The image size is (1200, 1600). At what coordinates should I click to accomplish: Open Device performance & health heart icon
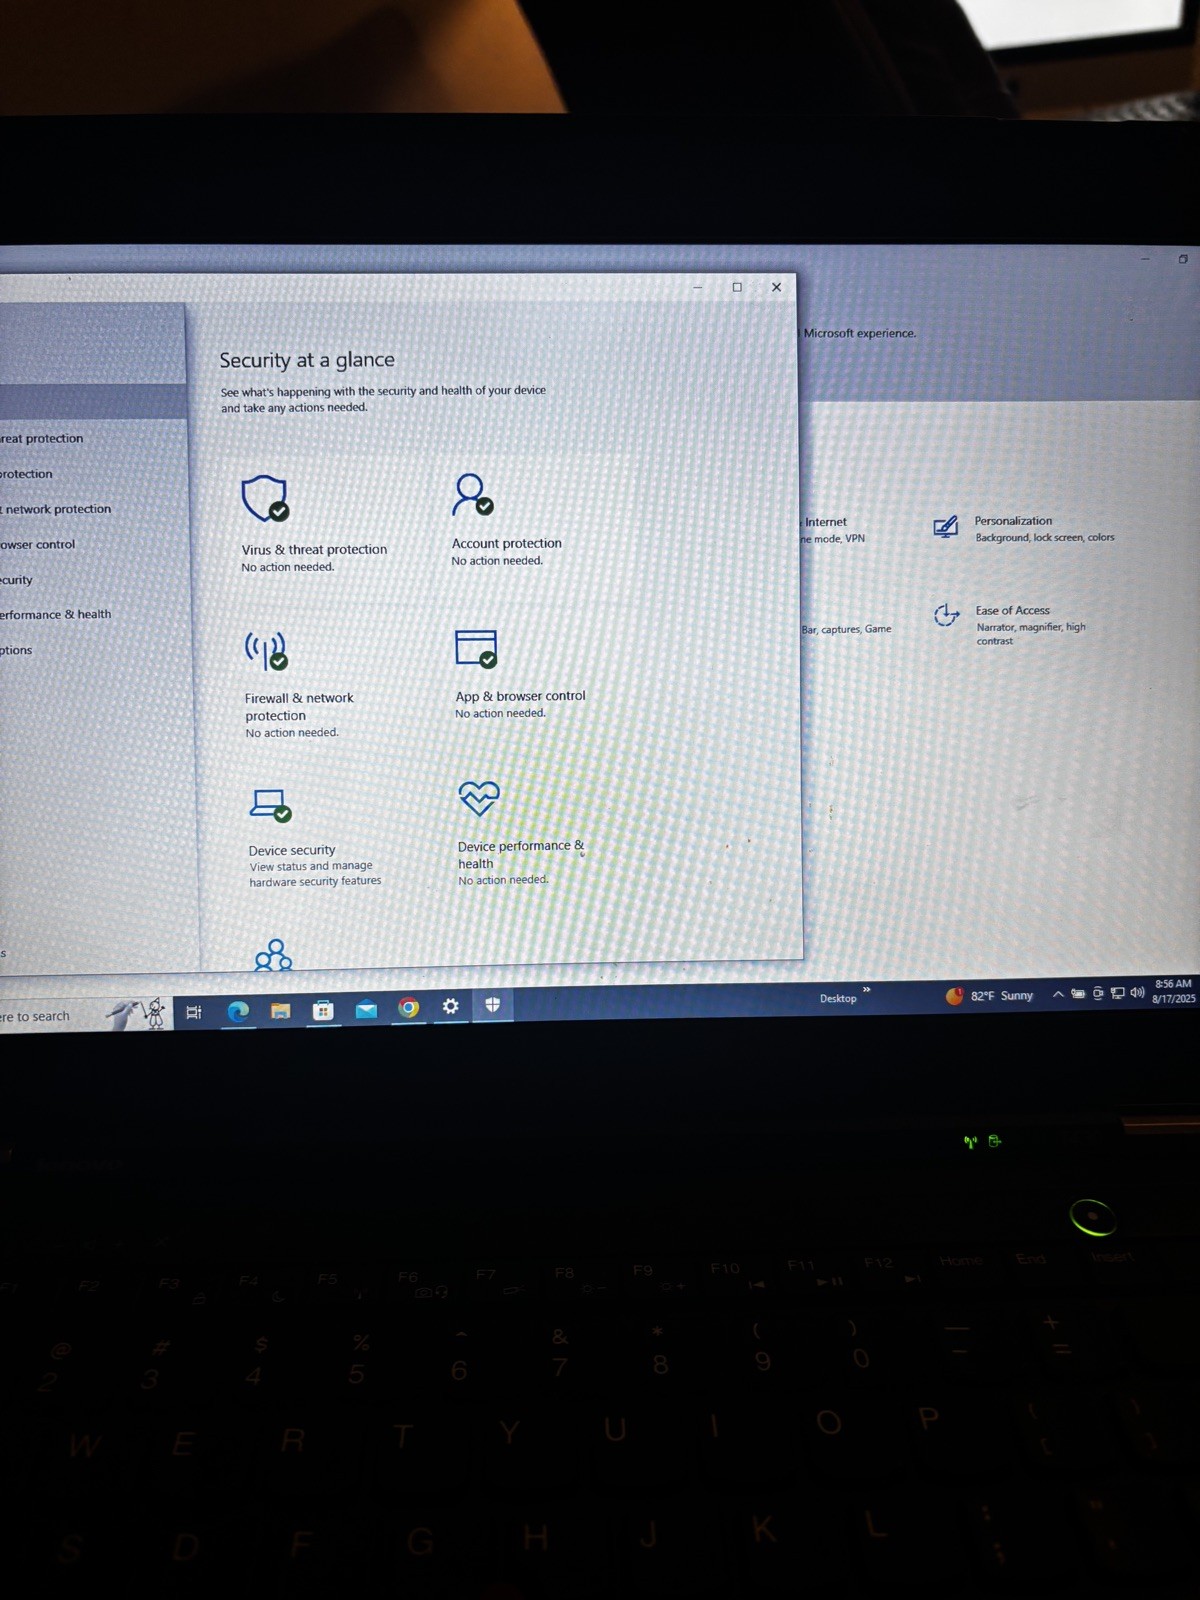click(x=479, y=797)
